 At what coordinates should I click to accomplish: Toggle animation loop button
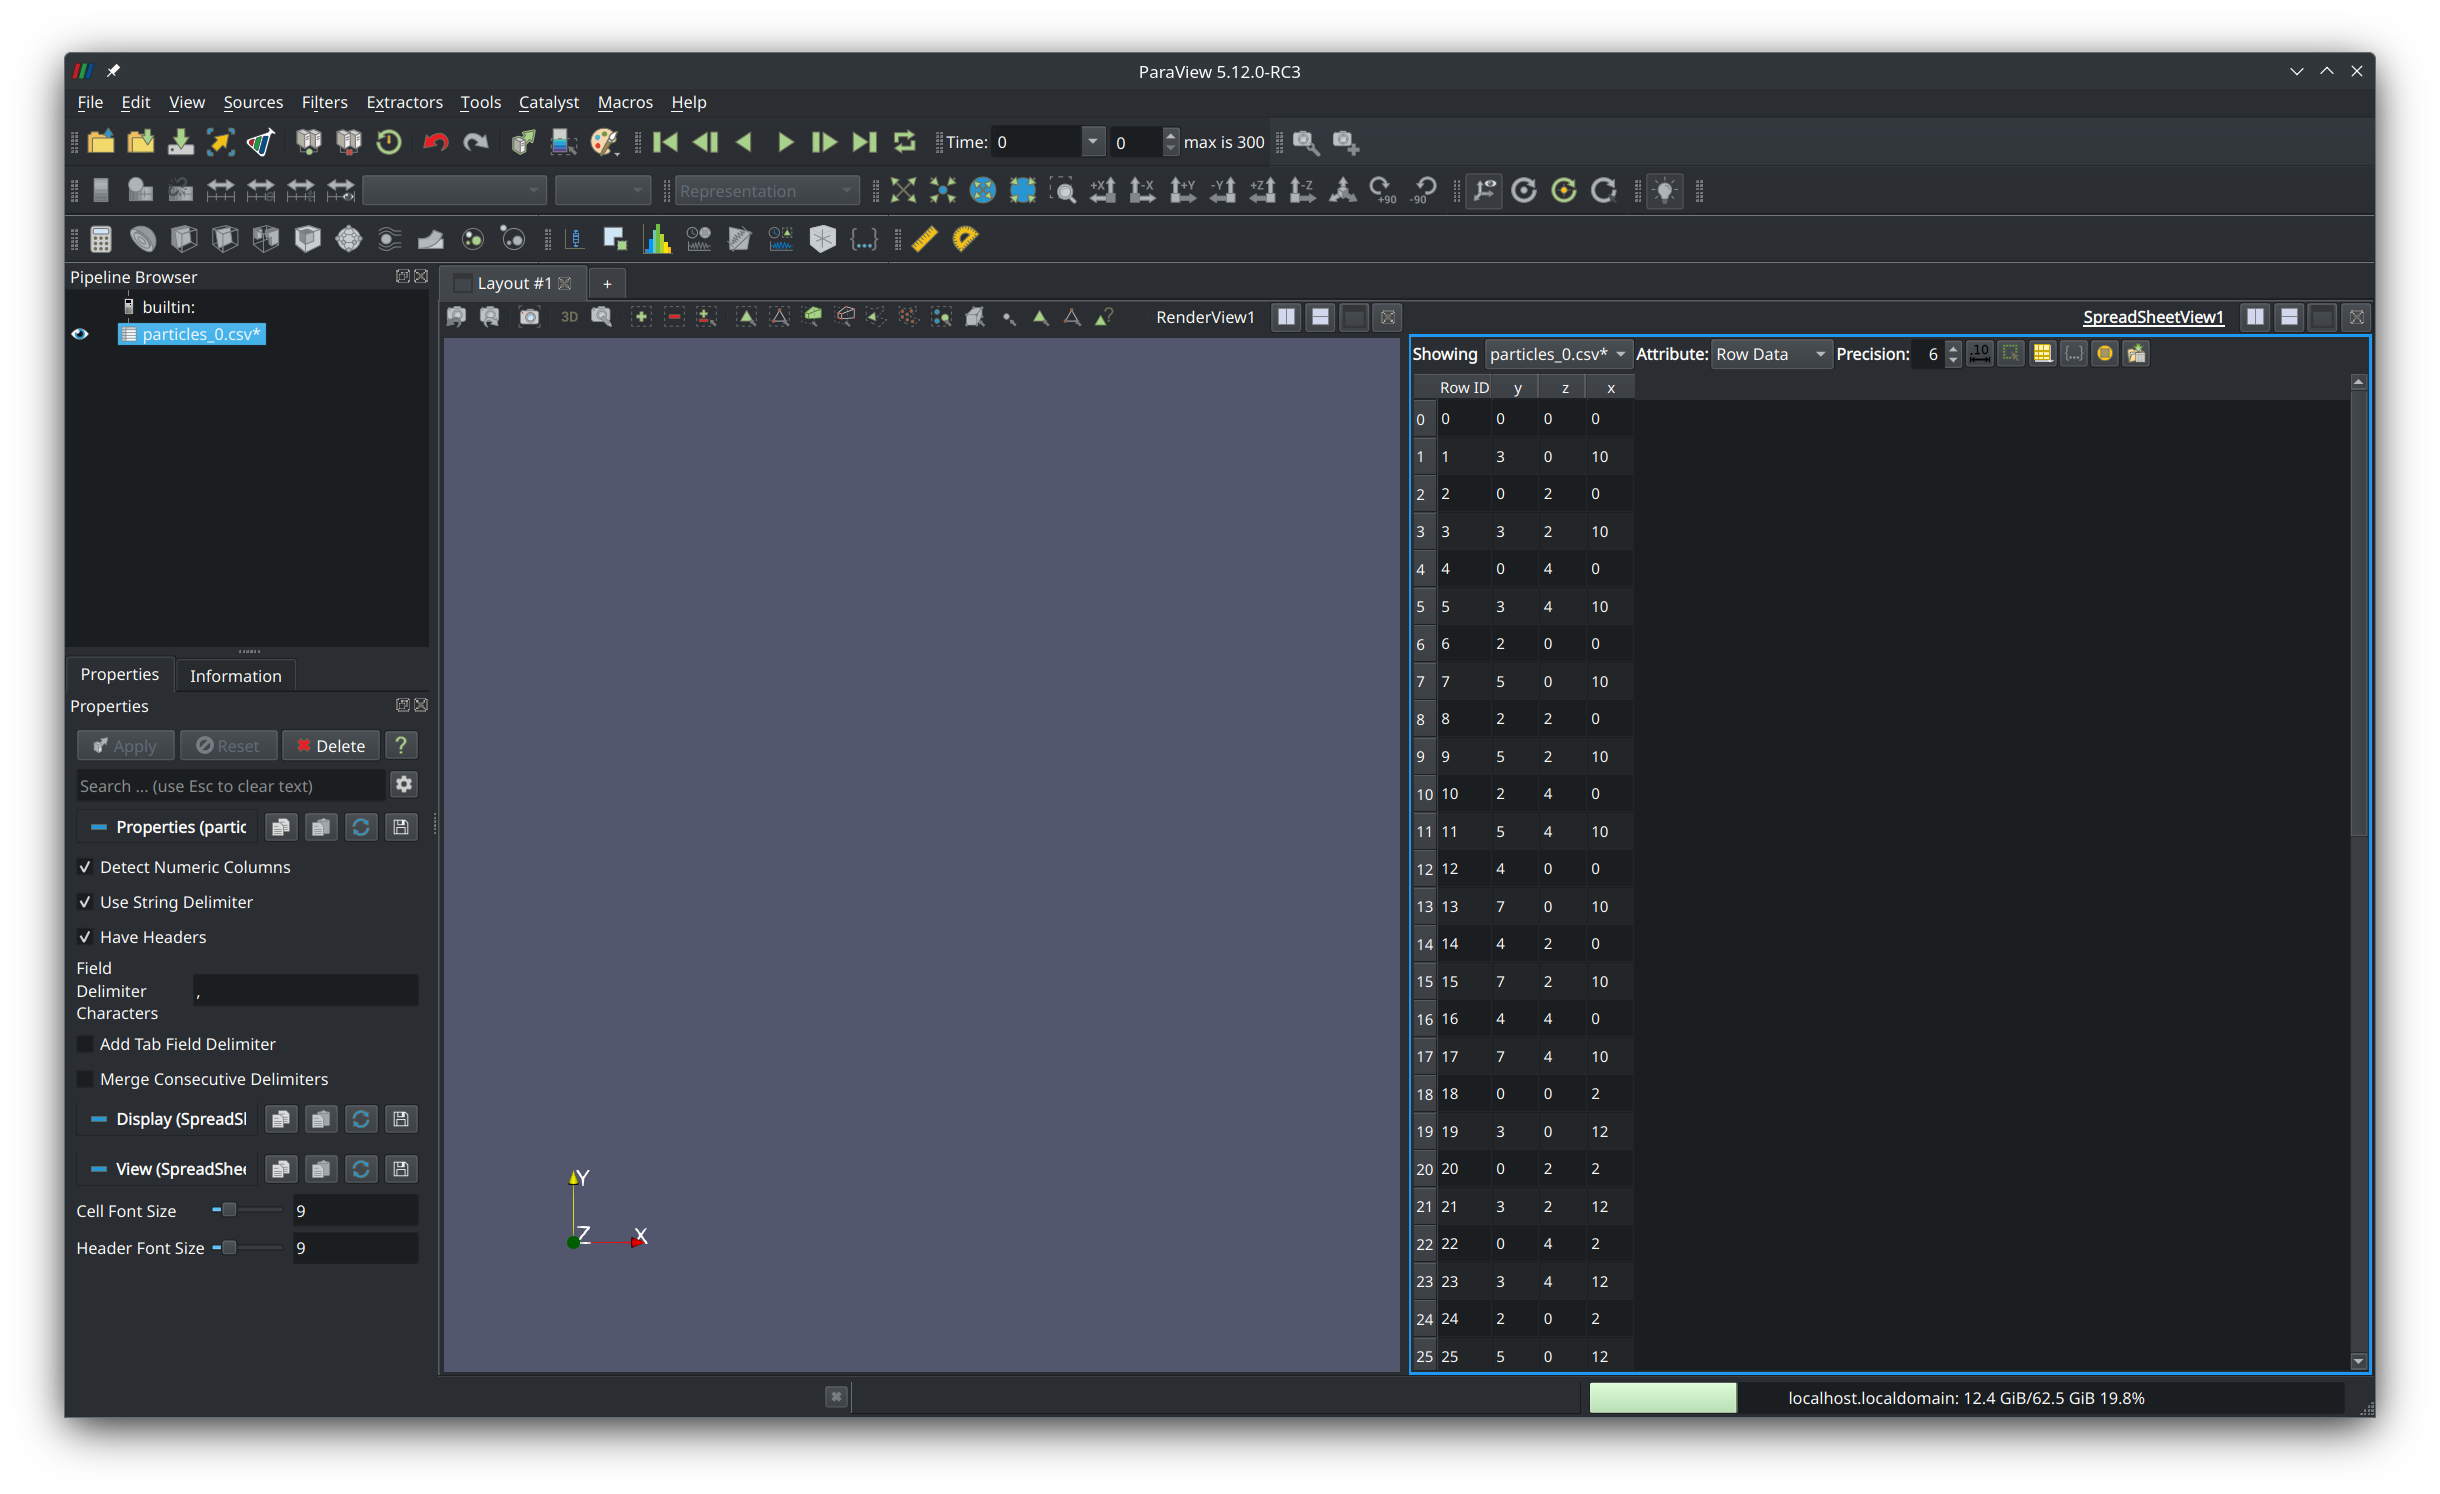(905, 142)
